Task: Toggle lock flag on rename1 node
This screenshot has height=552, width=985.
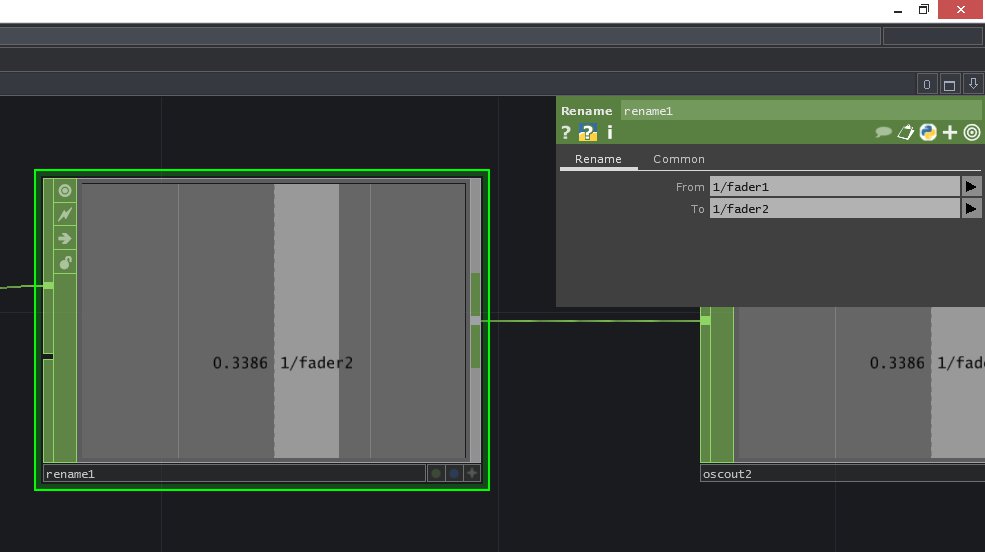Action: (x=65, y=263)
